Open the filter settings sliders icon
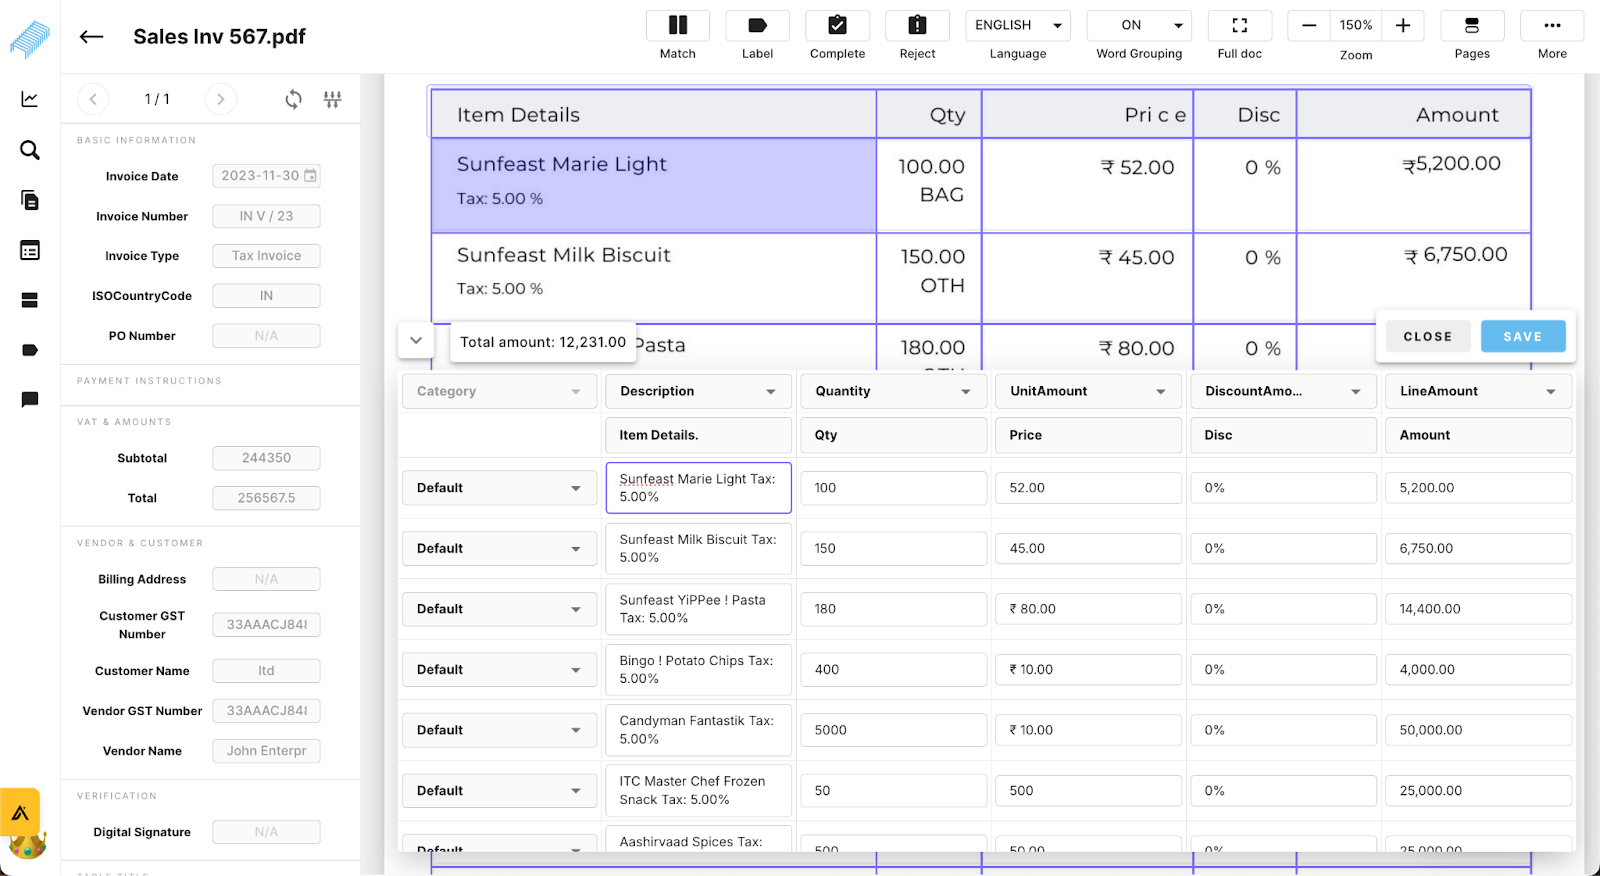This screenshot has width=1600, height=876. [x=333, y=99]
